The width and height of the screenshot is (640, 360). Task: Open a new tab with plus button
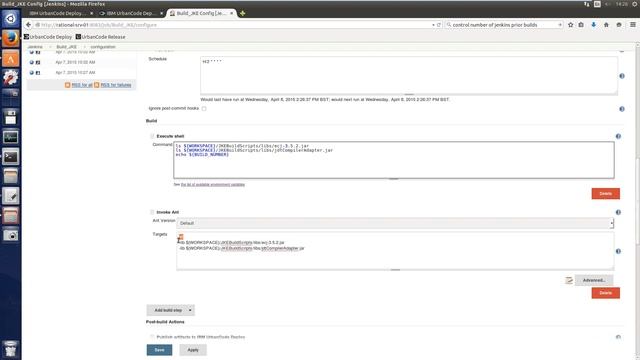pyautogui.click(x=242, y=13)
